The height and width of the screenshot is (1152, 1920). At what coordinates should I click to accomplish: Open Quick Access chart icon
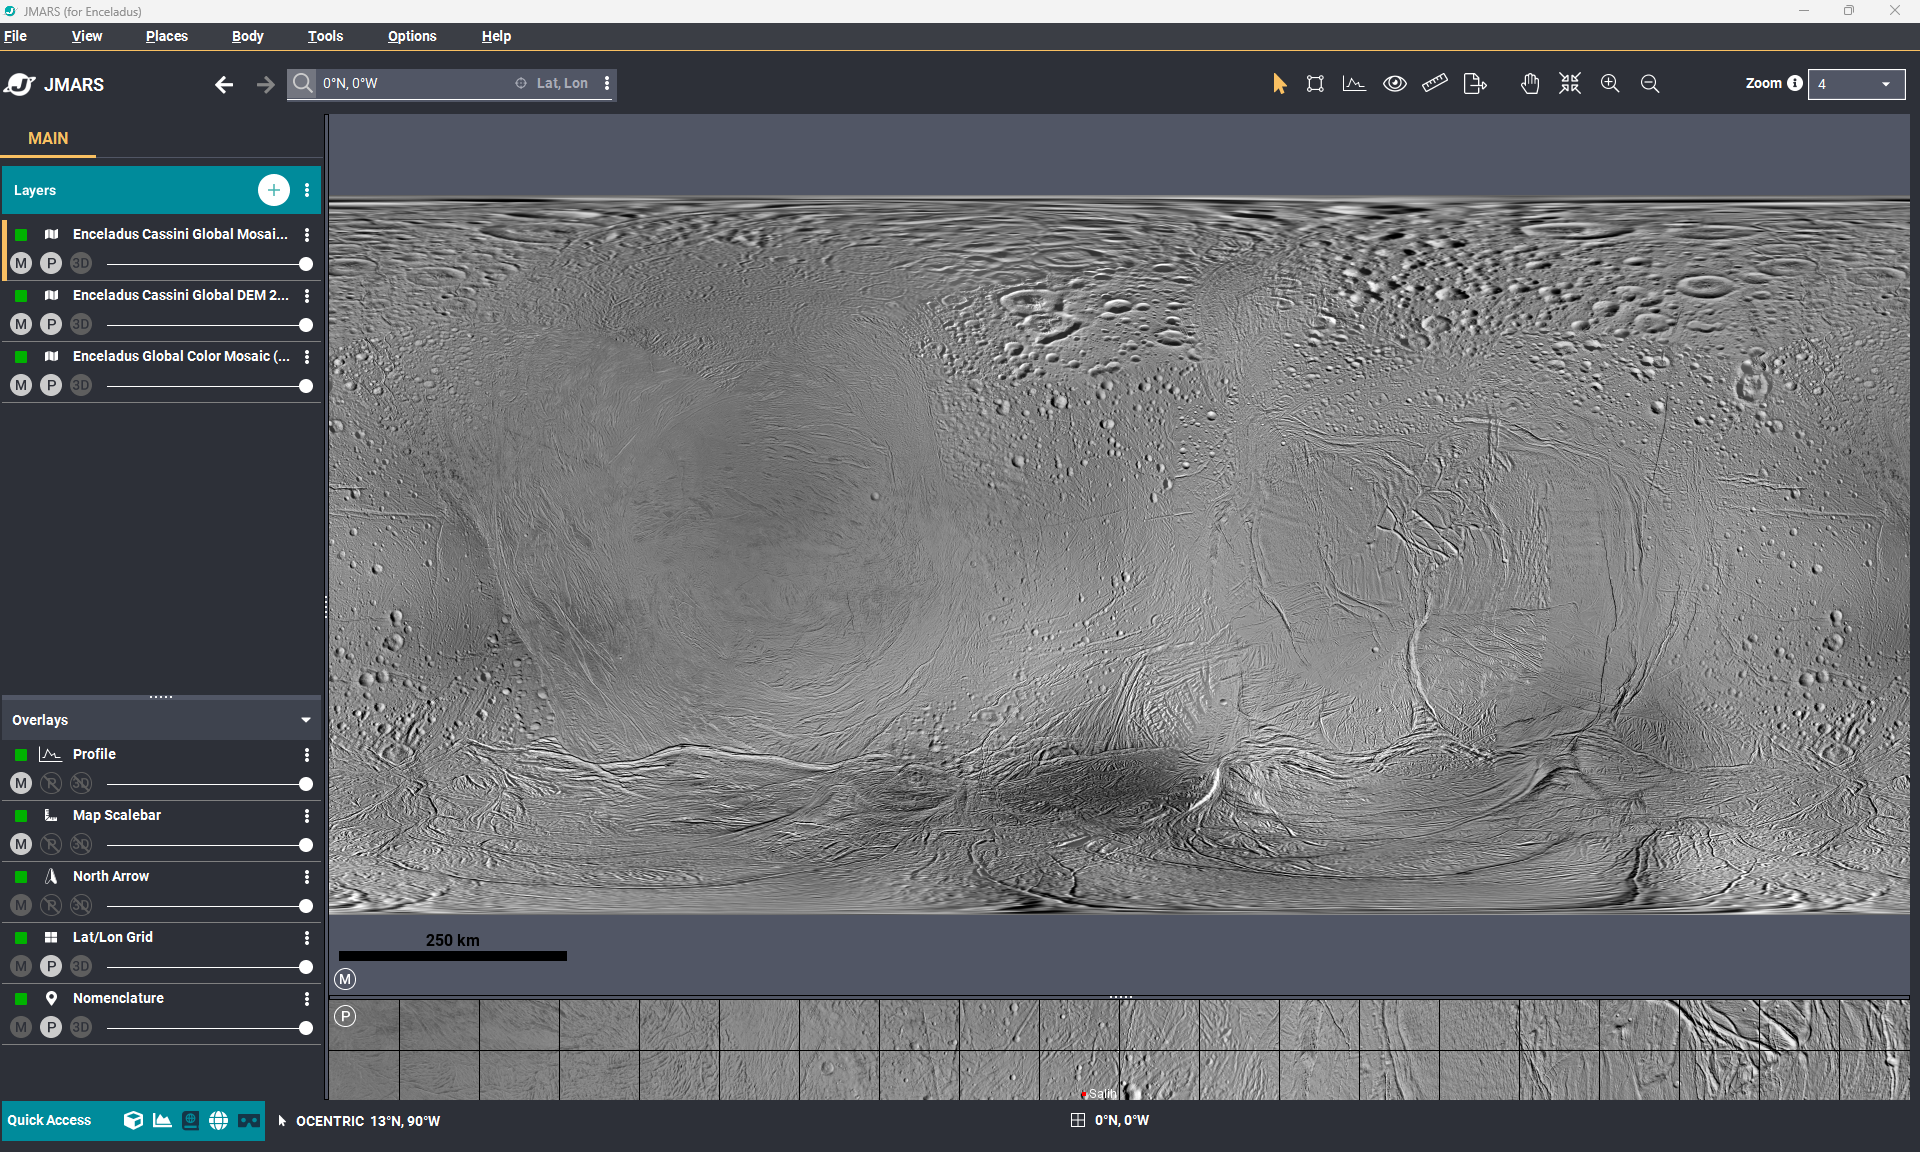[162, 1120]
